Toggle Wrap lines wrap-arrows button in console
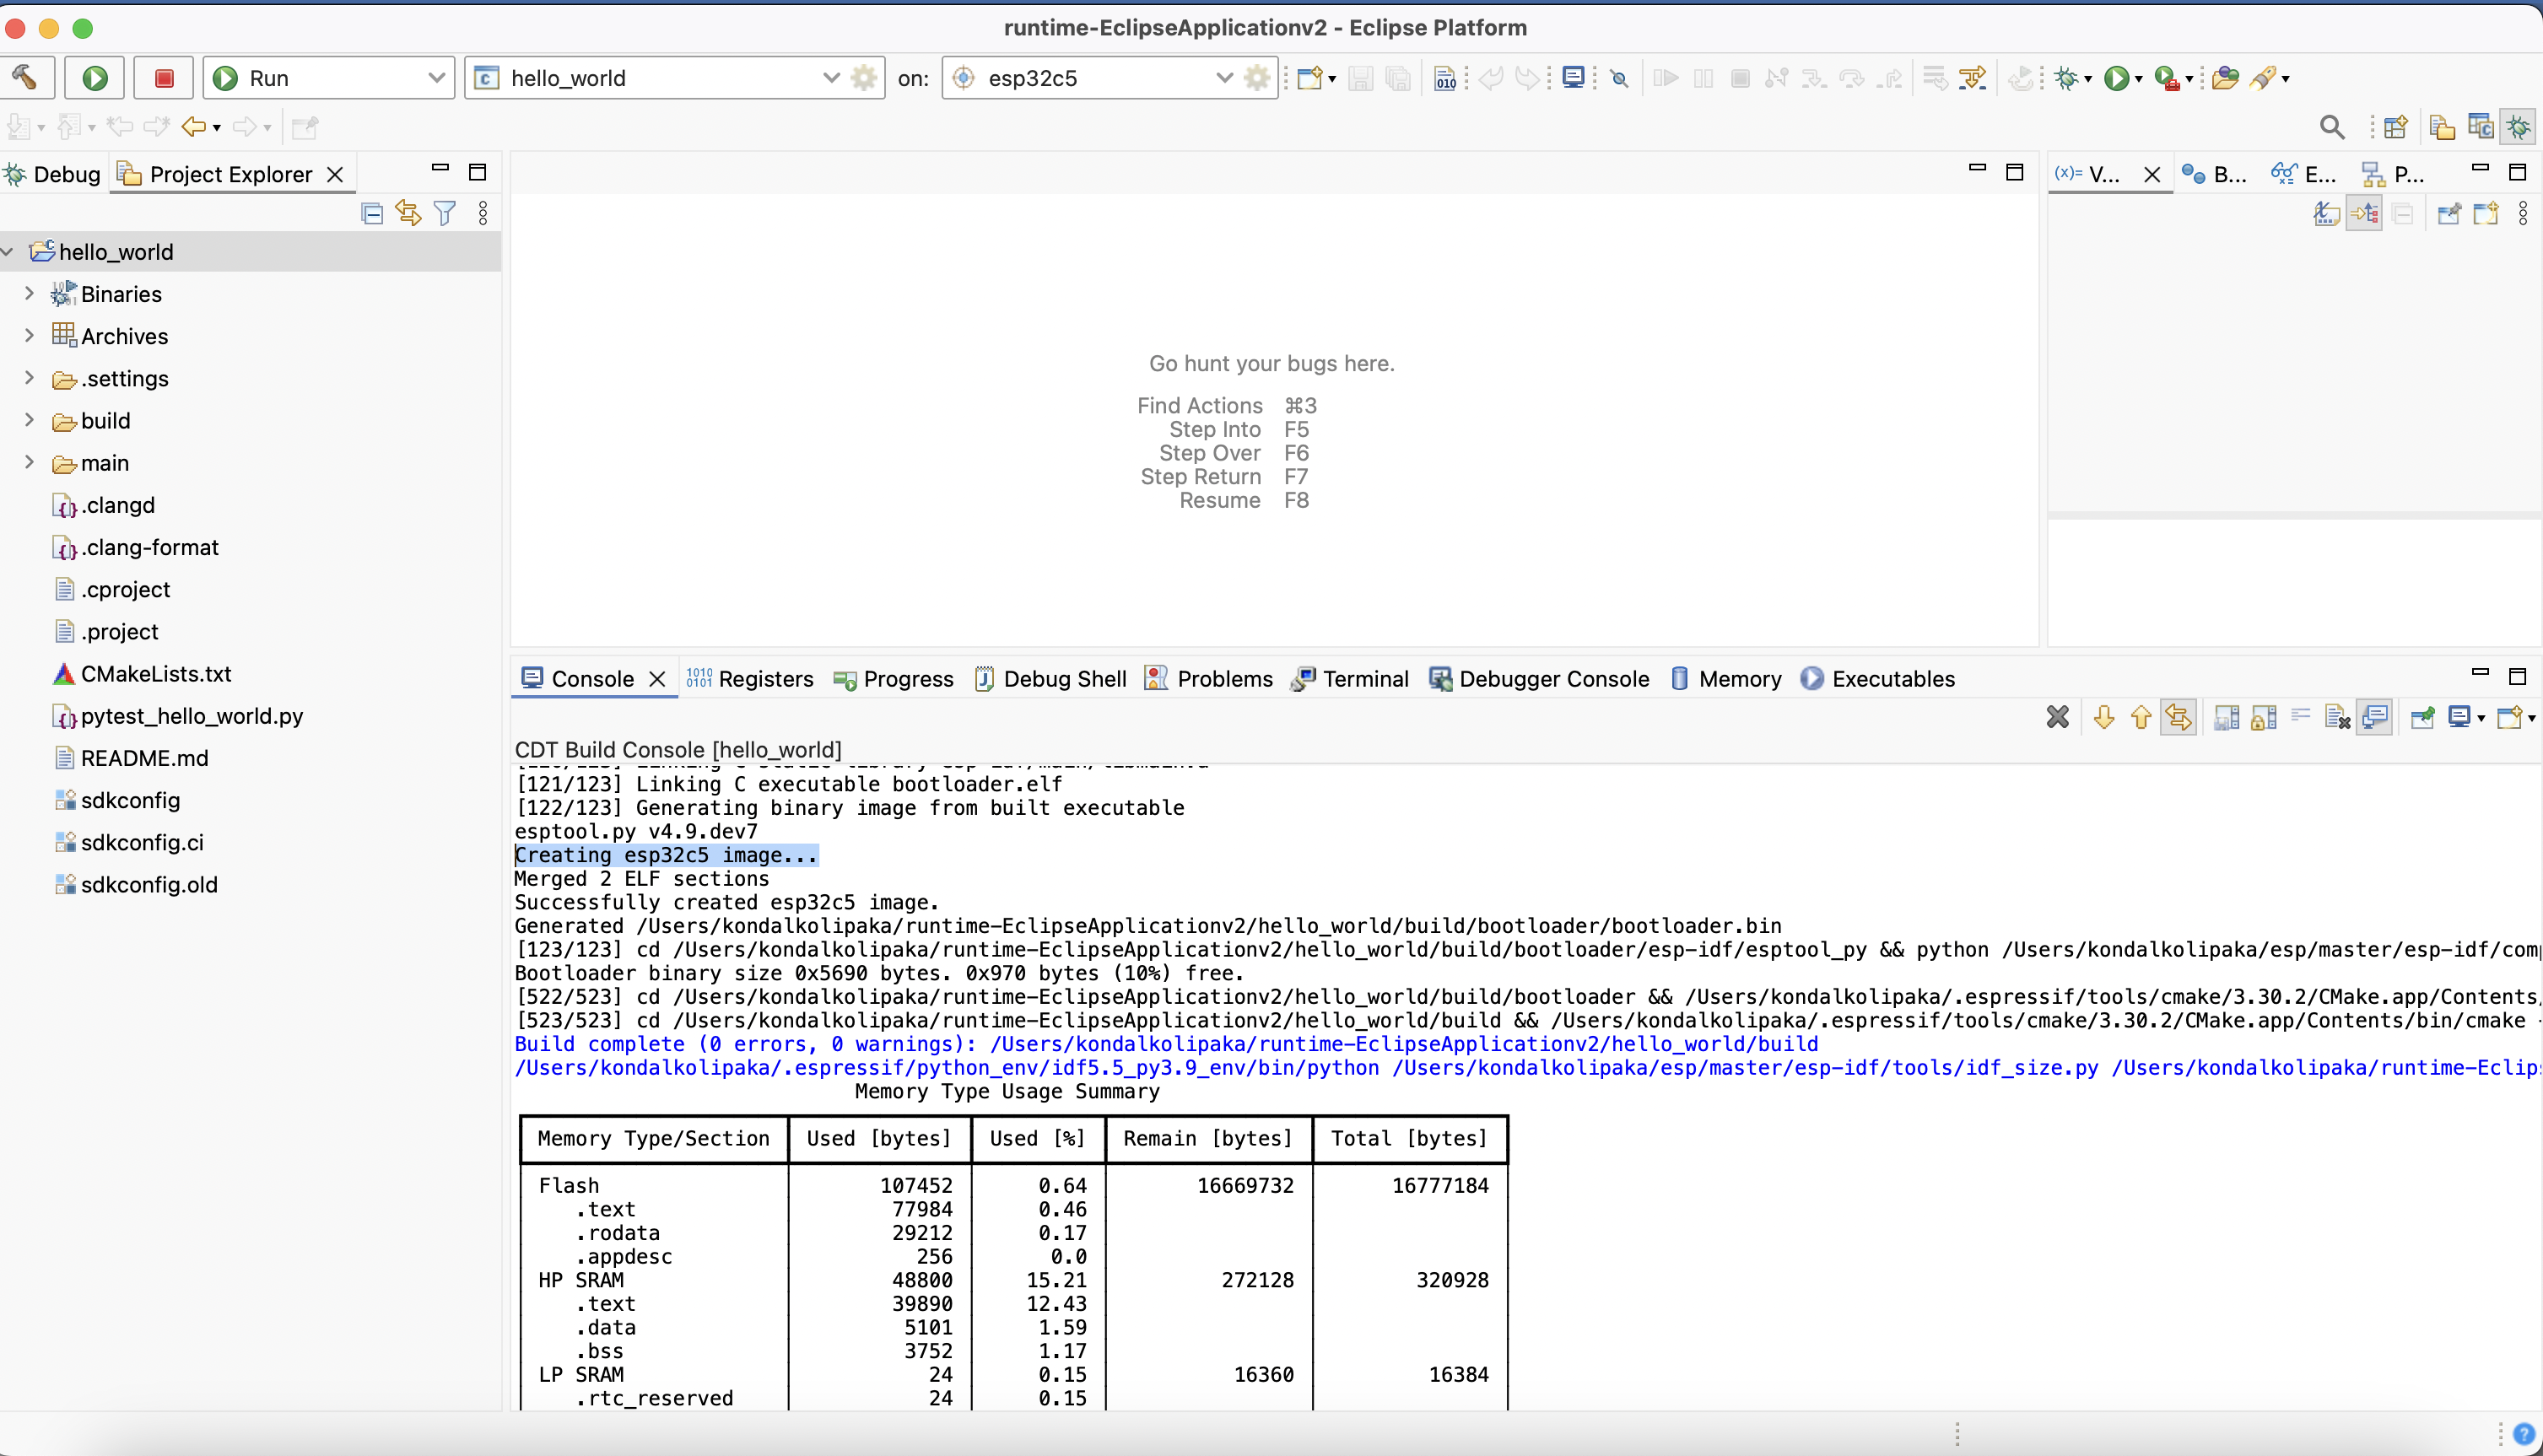The height and width of the screenshot is (1456, 2543). [x=2300, y=717]
